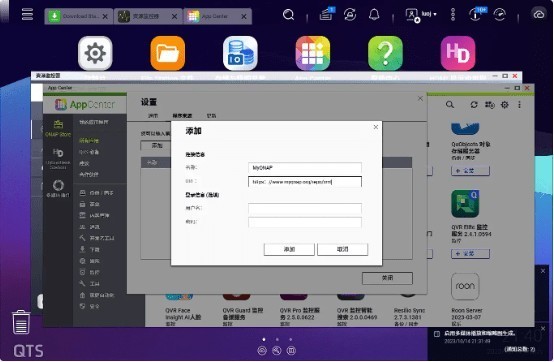Click the 取消 cancel button

342,249
